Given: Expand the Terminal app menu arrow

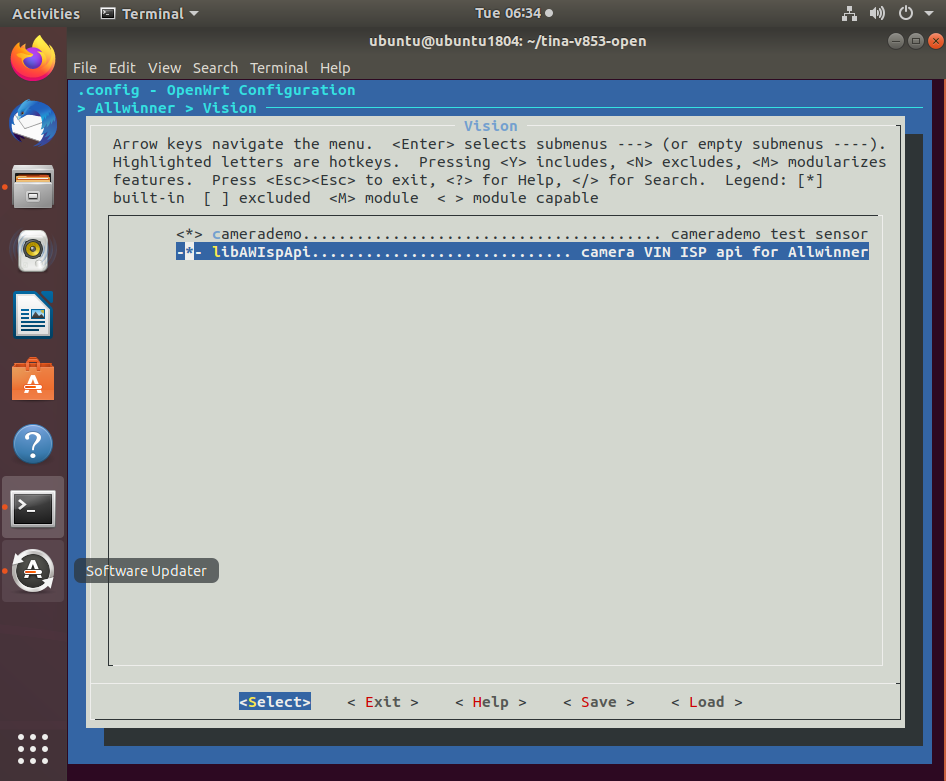Looking at the screenshot, I should point(194,13).
